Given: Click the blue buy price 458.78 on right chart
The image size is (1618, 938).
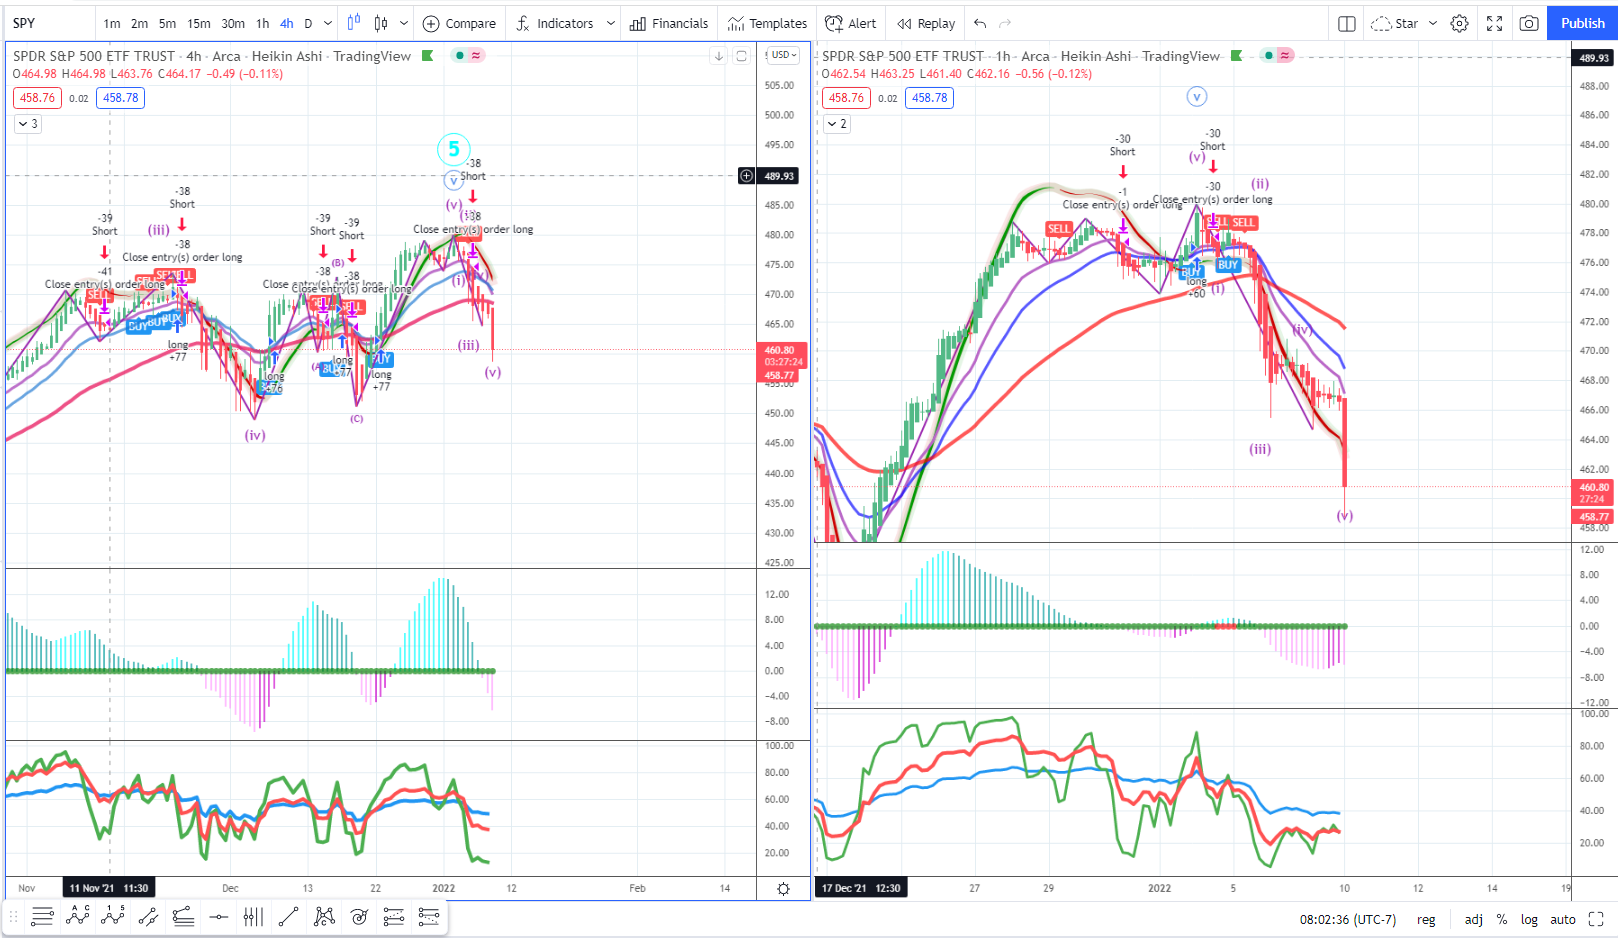Looking at the screenshot, I should tap(929, 98).
